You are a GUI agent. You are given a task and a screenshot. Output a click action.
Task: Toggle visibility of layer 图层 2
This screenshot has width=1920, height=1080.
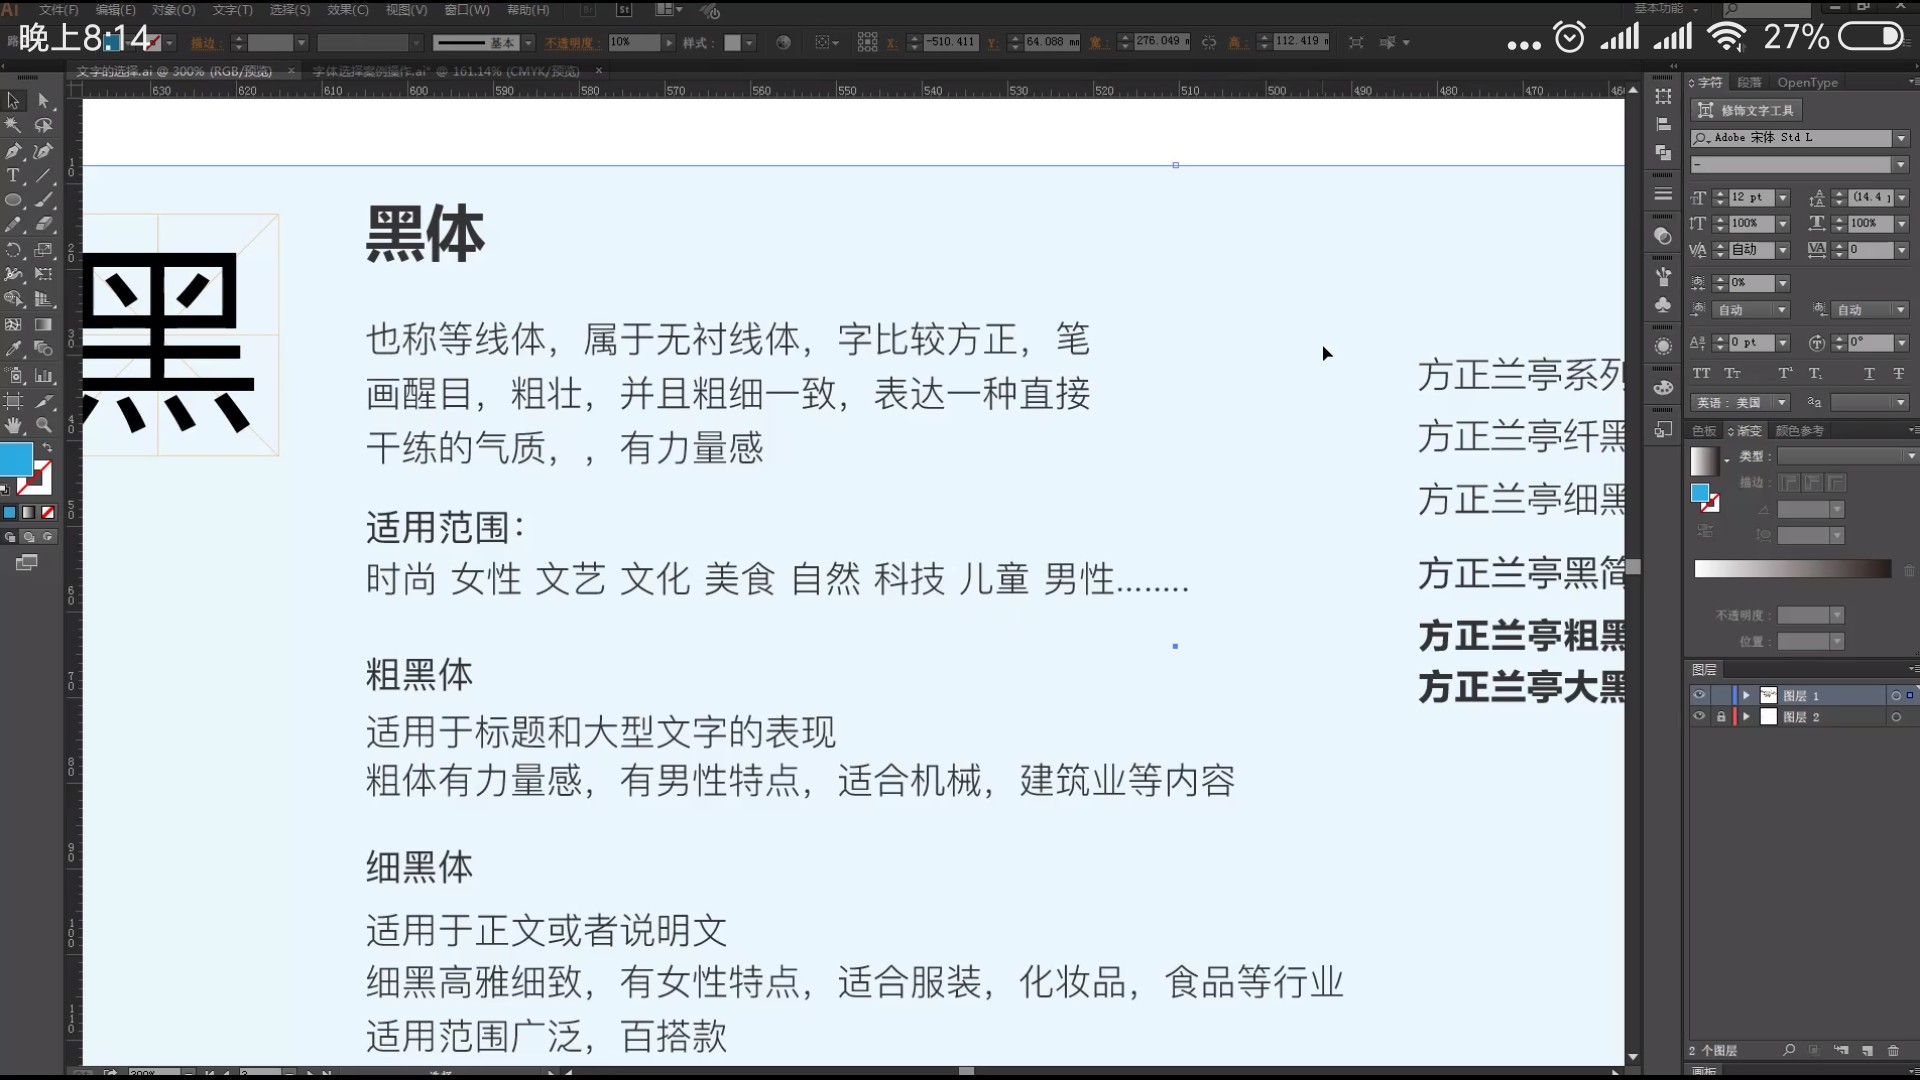coord(1699,717)
